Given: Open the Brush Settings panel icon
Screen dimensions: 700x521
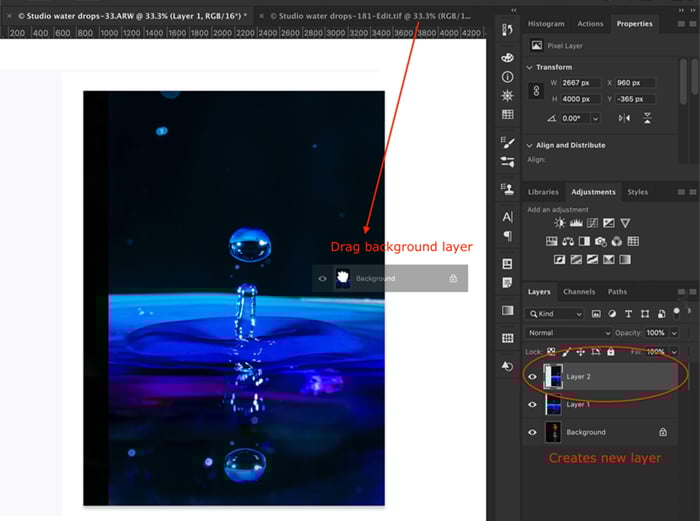Looking at the screenshot, I should (507, 142).
